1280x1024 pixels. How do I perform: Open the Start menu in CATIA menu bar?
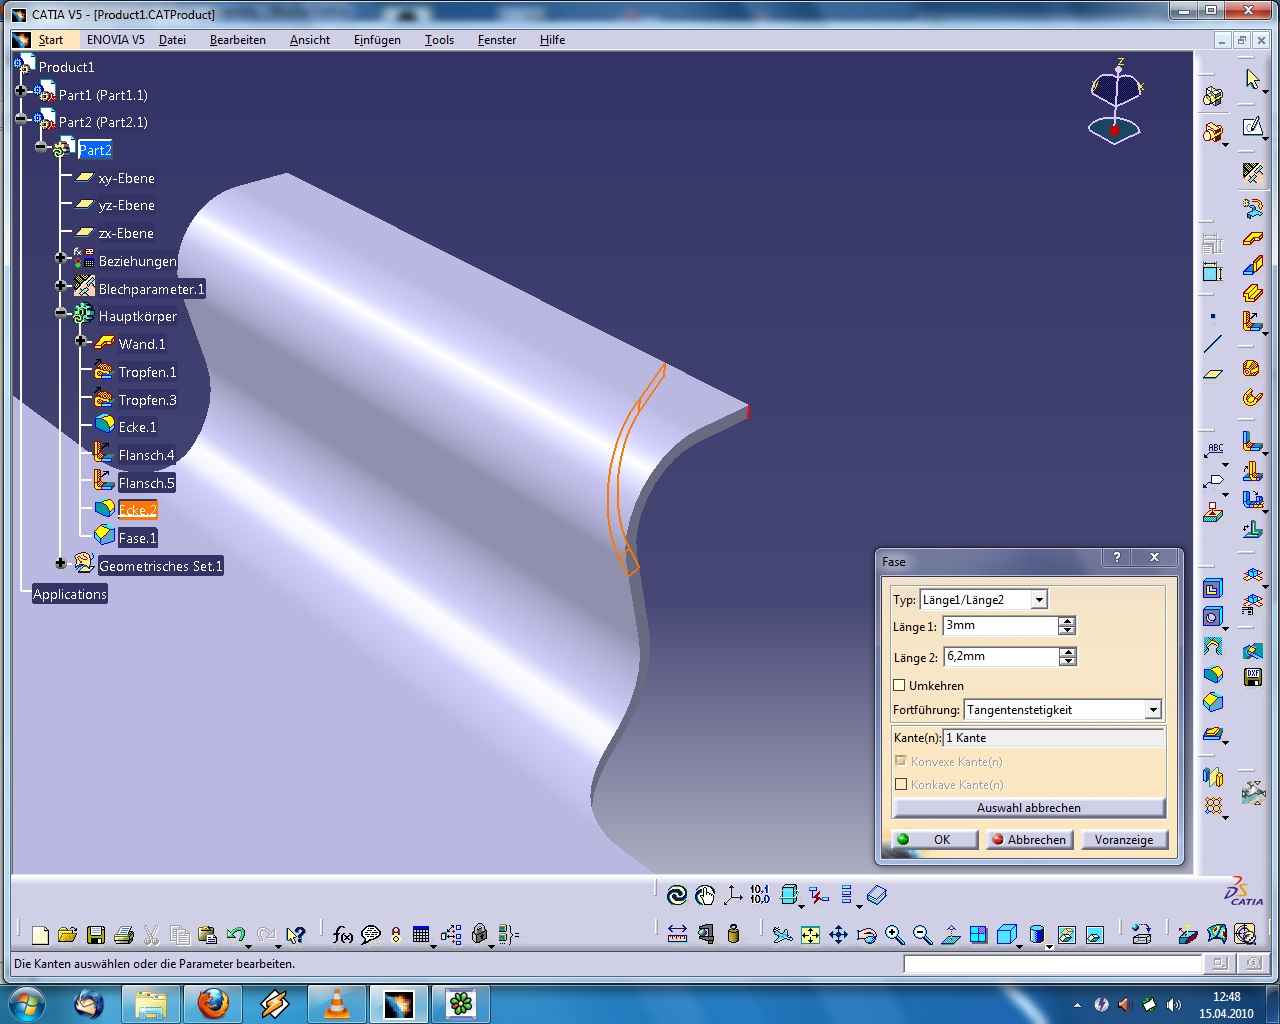51,40
